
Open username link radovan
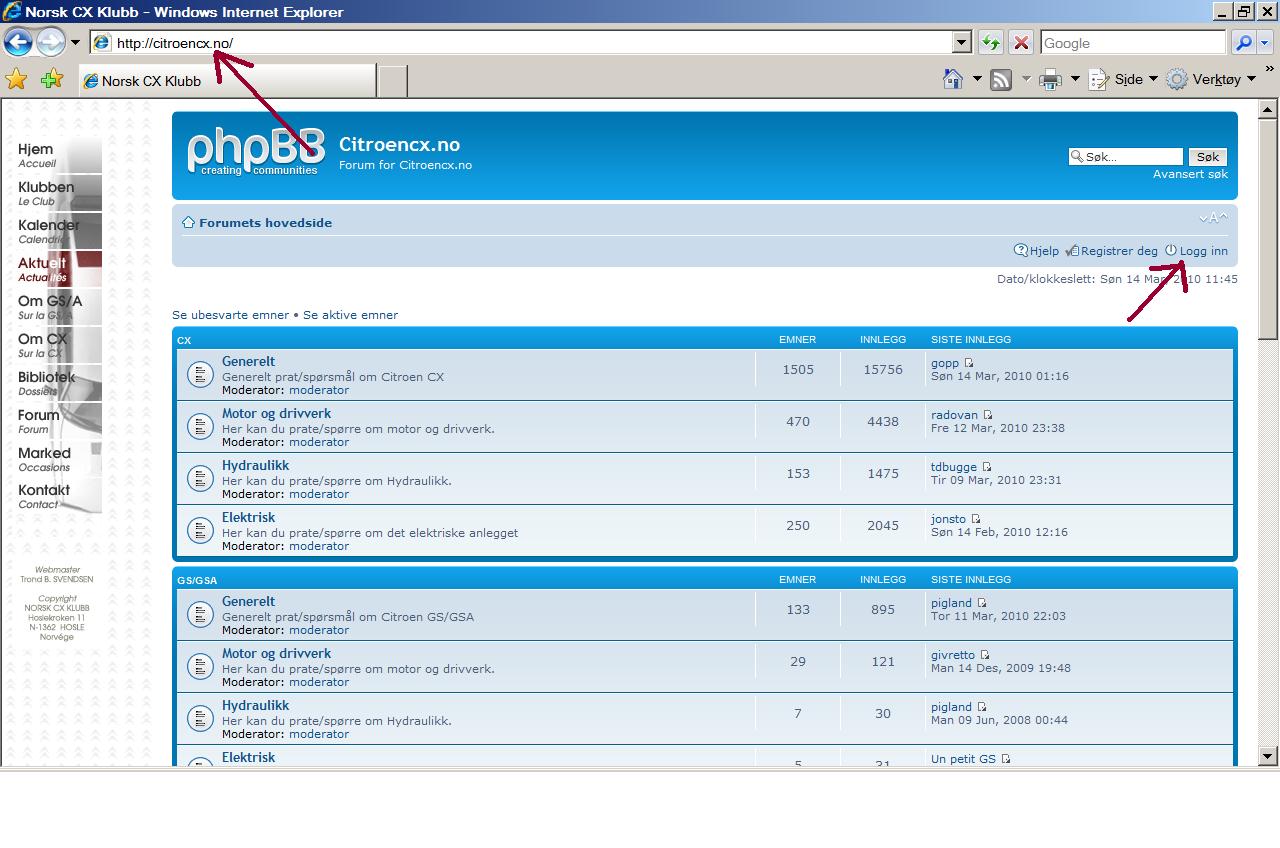click(954, 415)
